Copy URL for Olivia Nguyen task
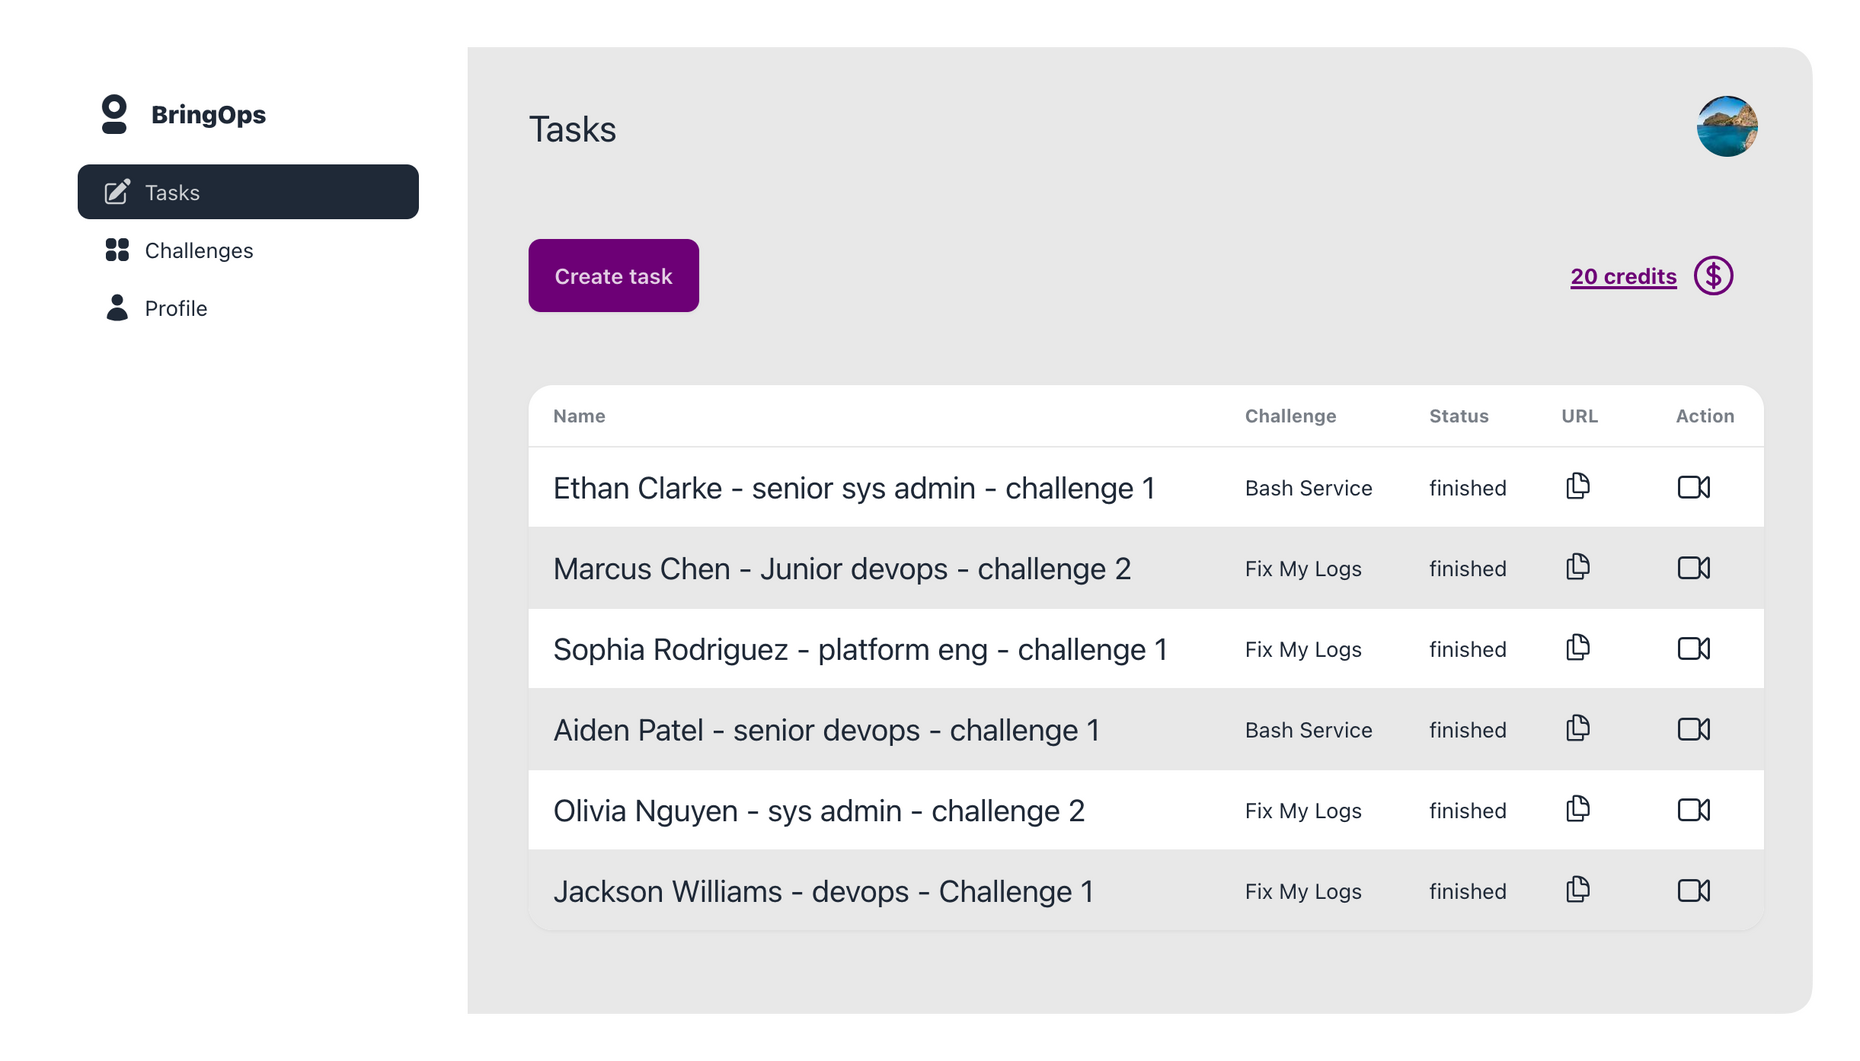Image resolution: width=1860 pixels, height=1061 pixels. click(1578, 810)
